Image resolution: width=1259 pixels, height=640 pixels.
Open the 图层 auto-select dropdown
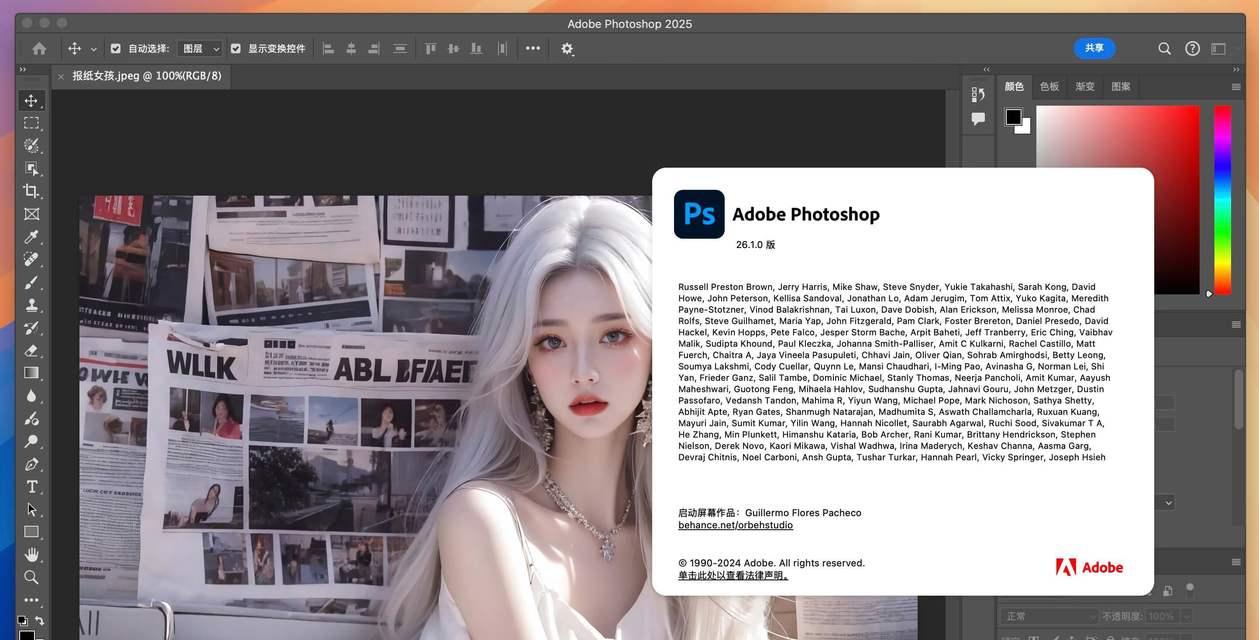tap(200, 48)
